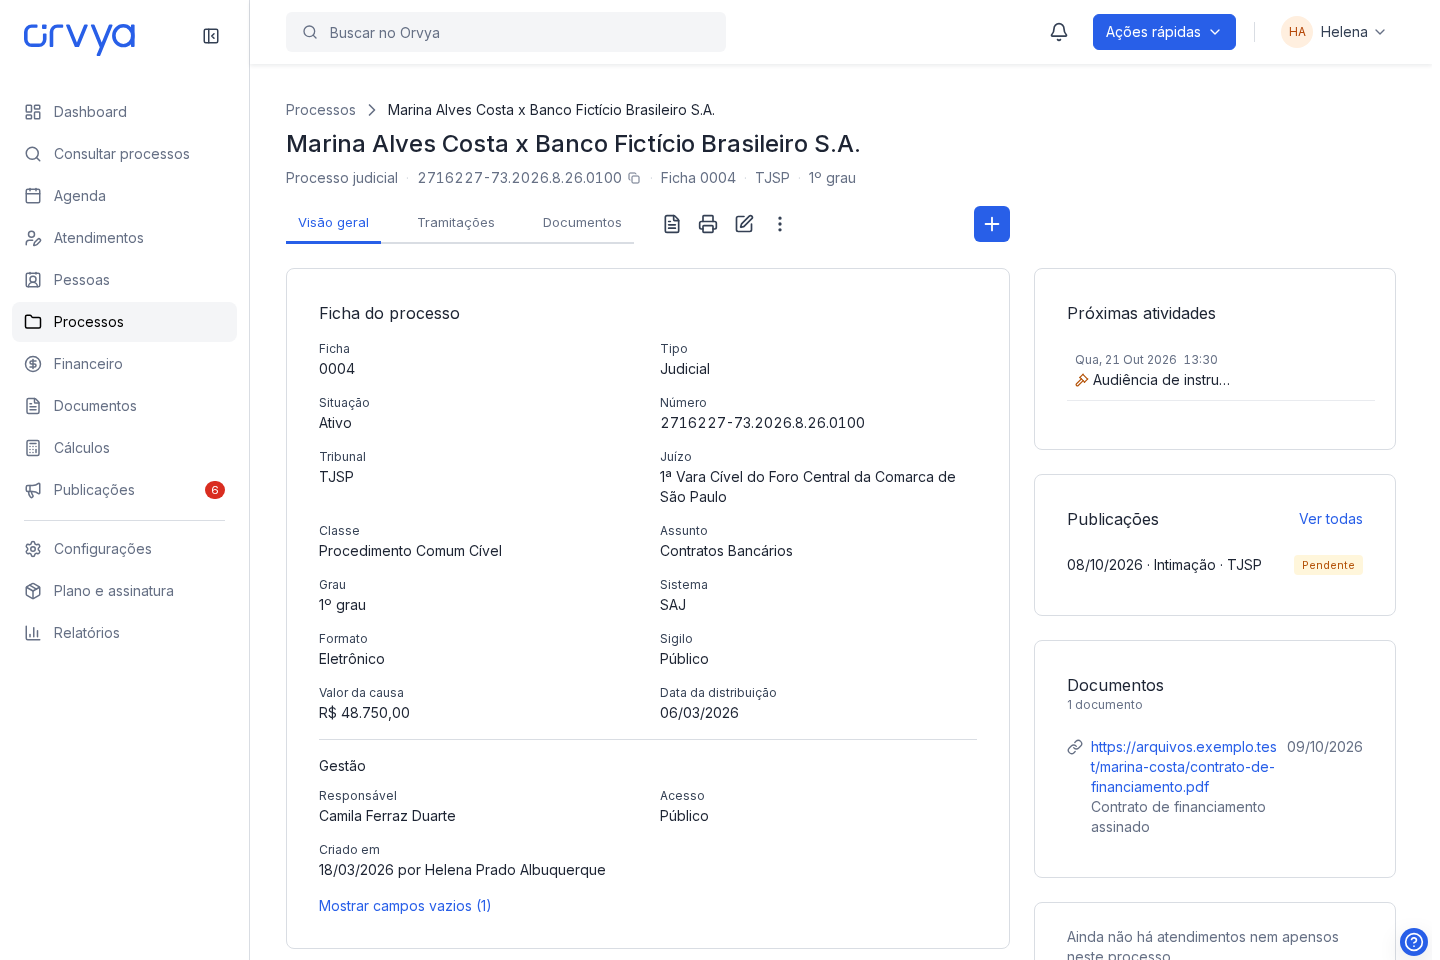Select the valor da causa R$ 48.750,00
The image size is (1440, 960).
coord(364,713)
